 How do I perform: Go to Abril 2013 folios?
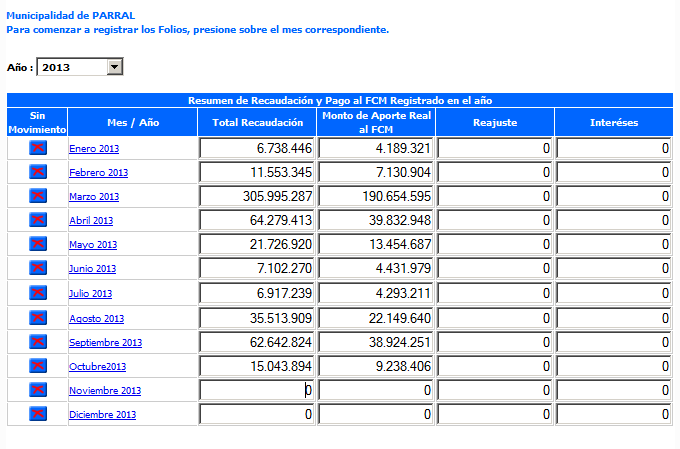(x=91, y=220)
